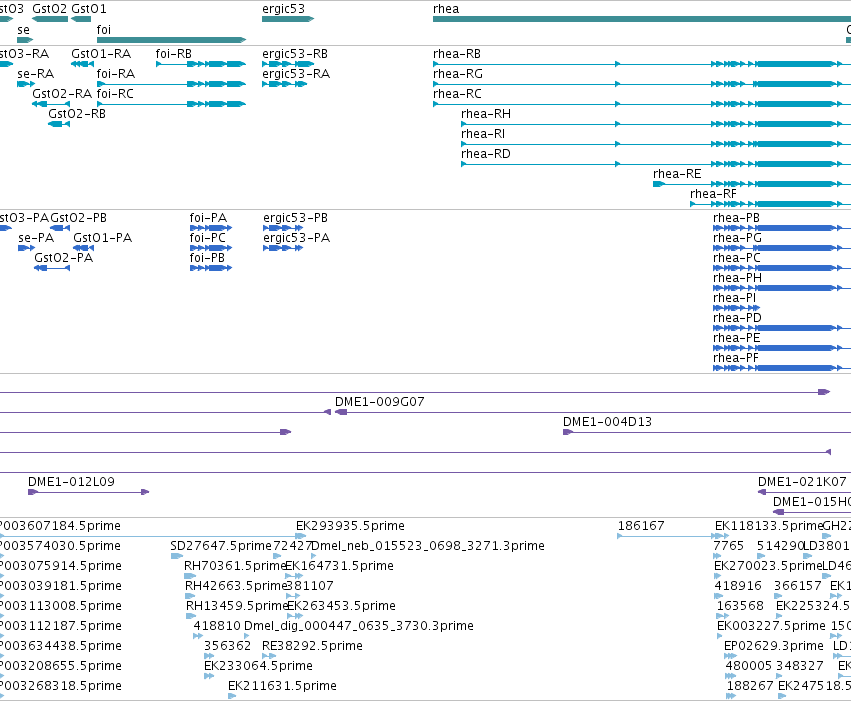
Task: Select transcript rhea-RE
Action: click(752, 184)
